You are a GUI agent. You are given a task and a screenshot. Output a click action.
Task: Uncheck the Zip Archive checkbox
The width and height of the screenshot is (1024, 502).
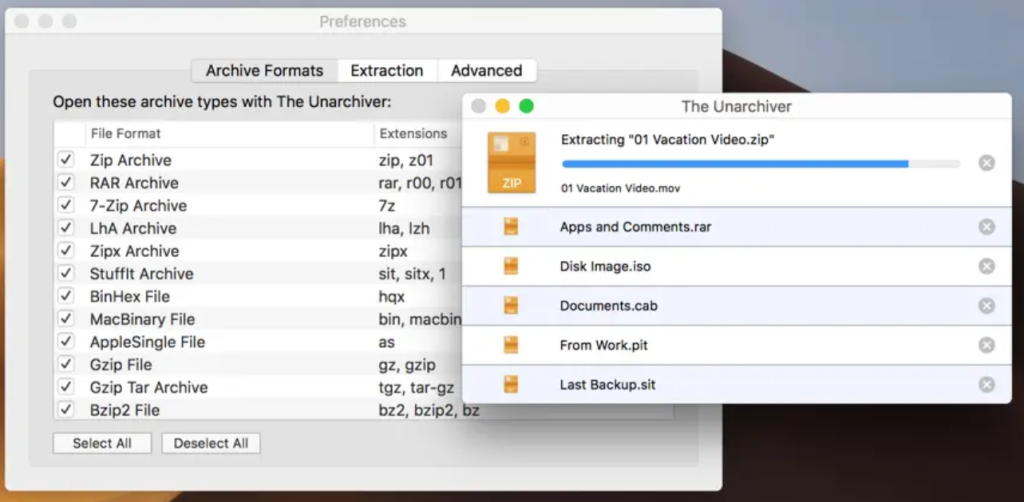pyautogui.click(x=66, y=159)
